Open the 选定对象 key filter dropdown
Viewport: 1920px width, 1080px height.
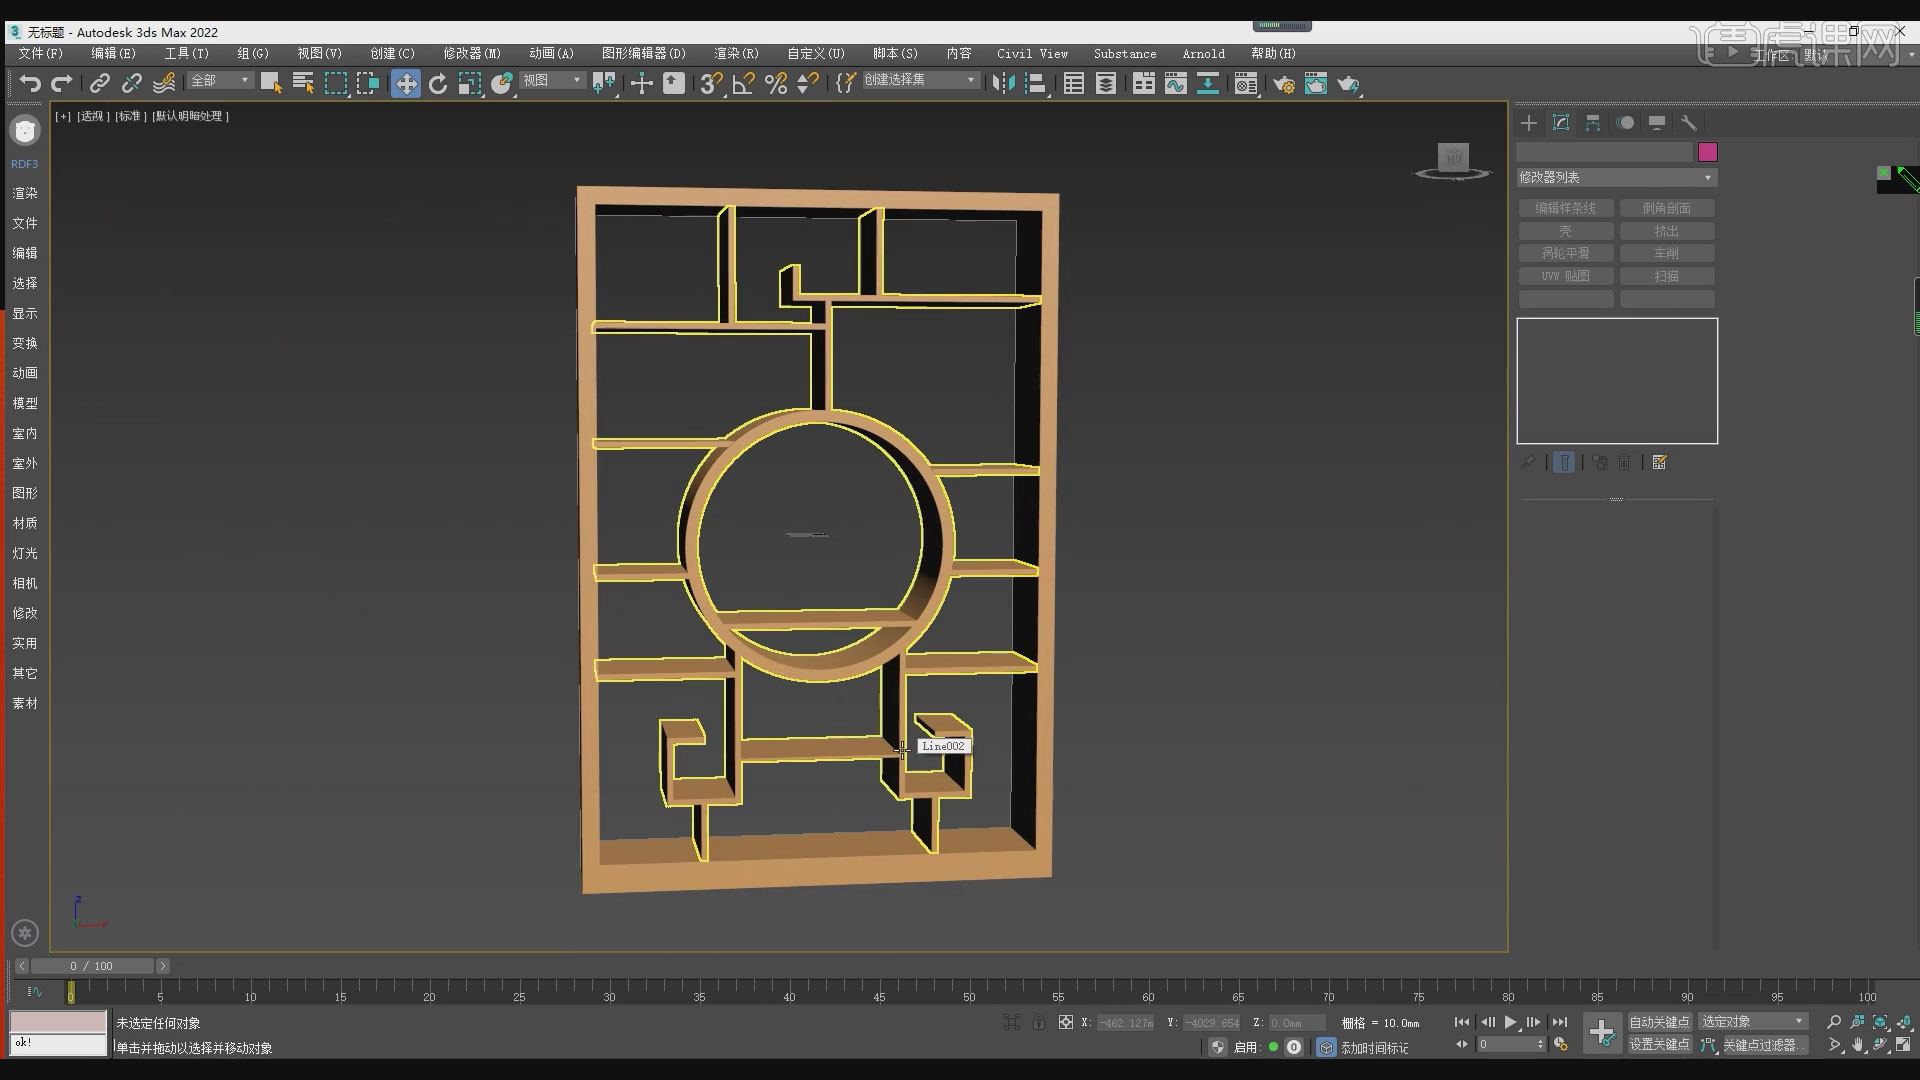coord(1752,1021)
